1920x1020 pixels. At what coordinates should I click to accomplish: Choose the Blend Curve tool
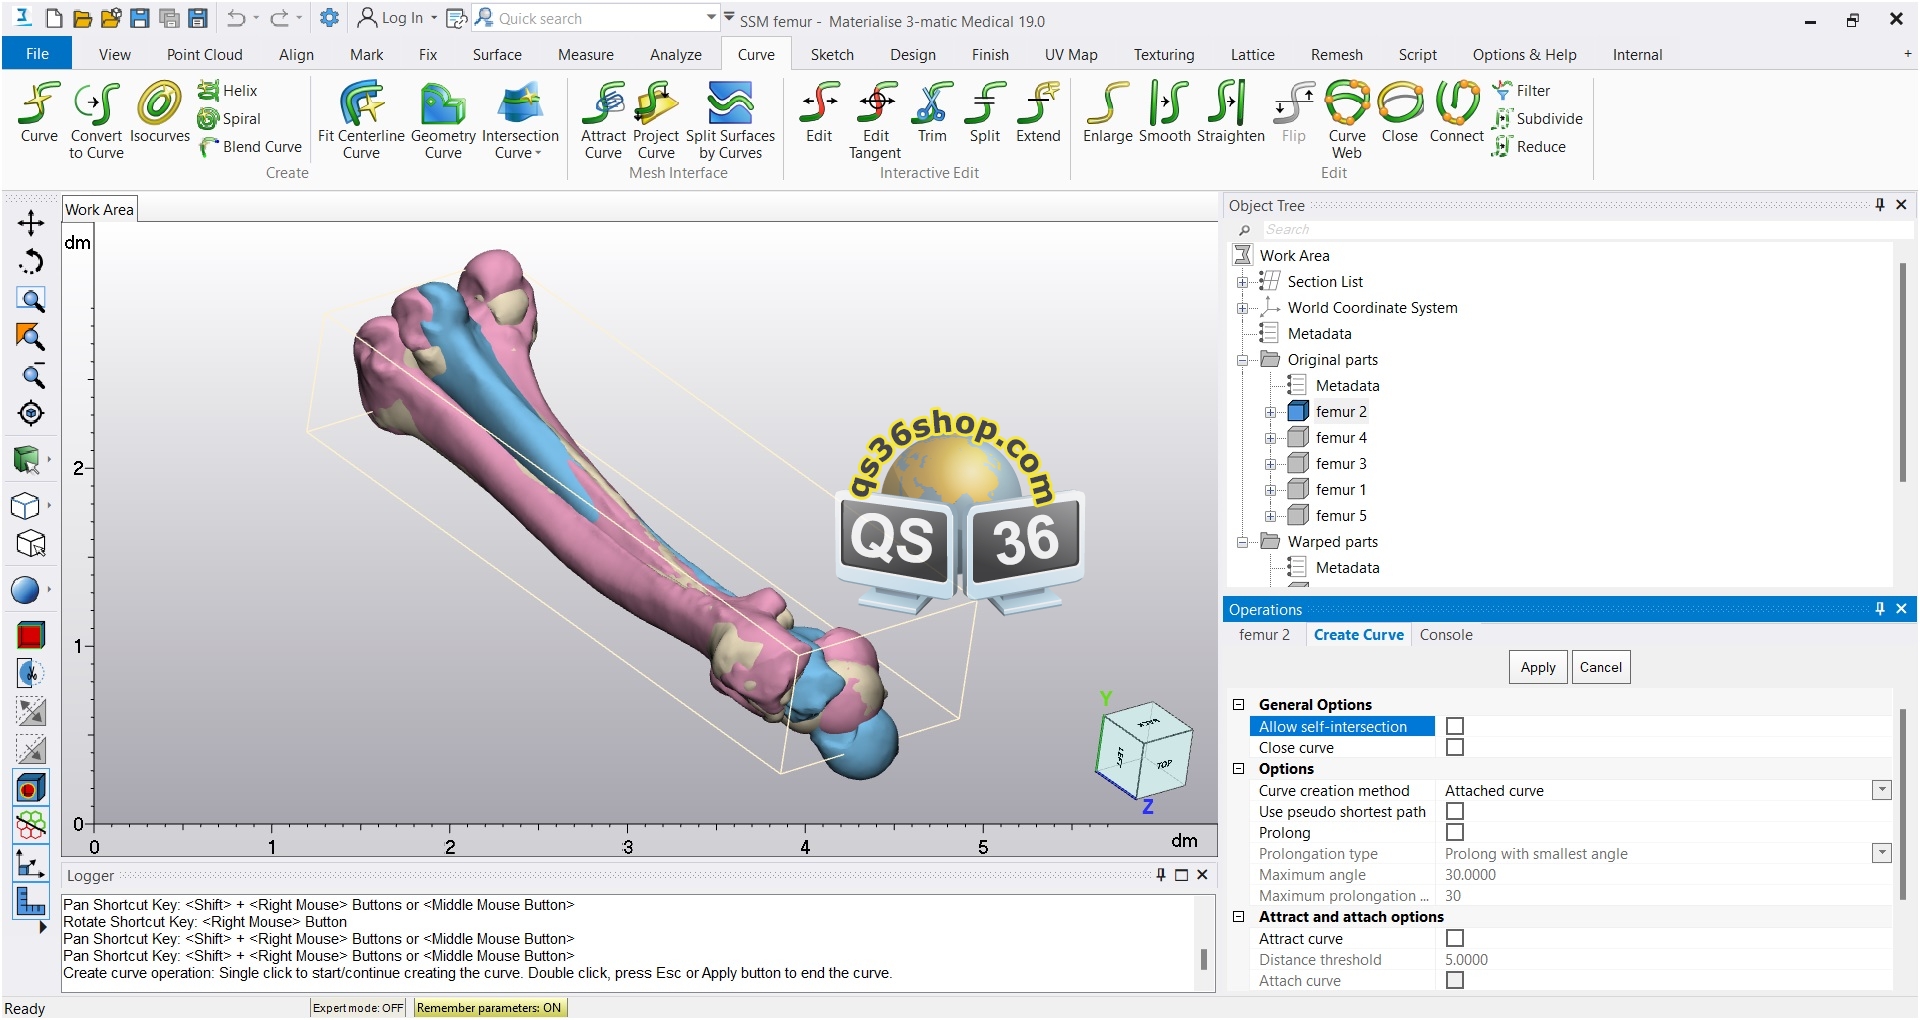(x=250, y=146)
